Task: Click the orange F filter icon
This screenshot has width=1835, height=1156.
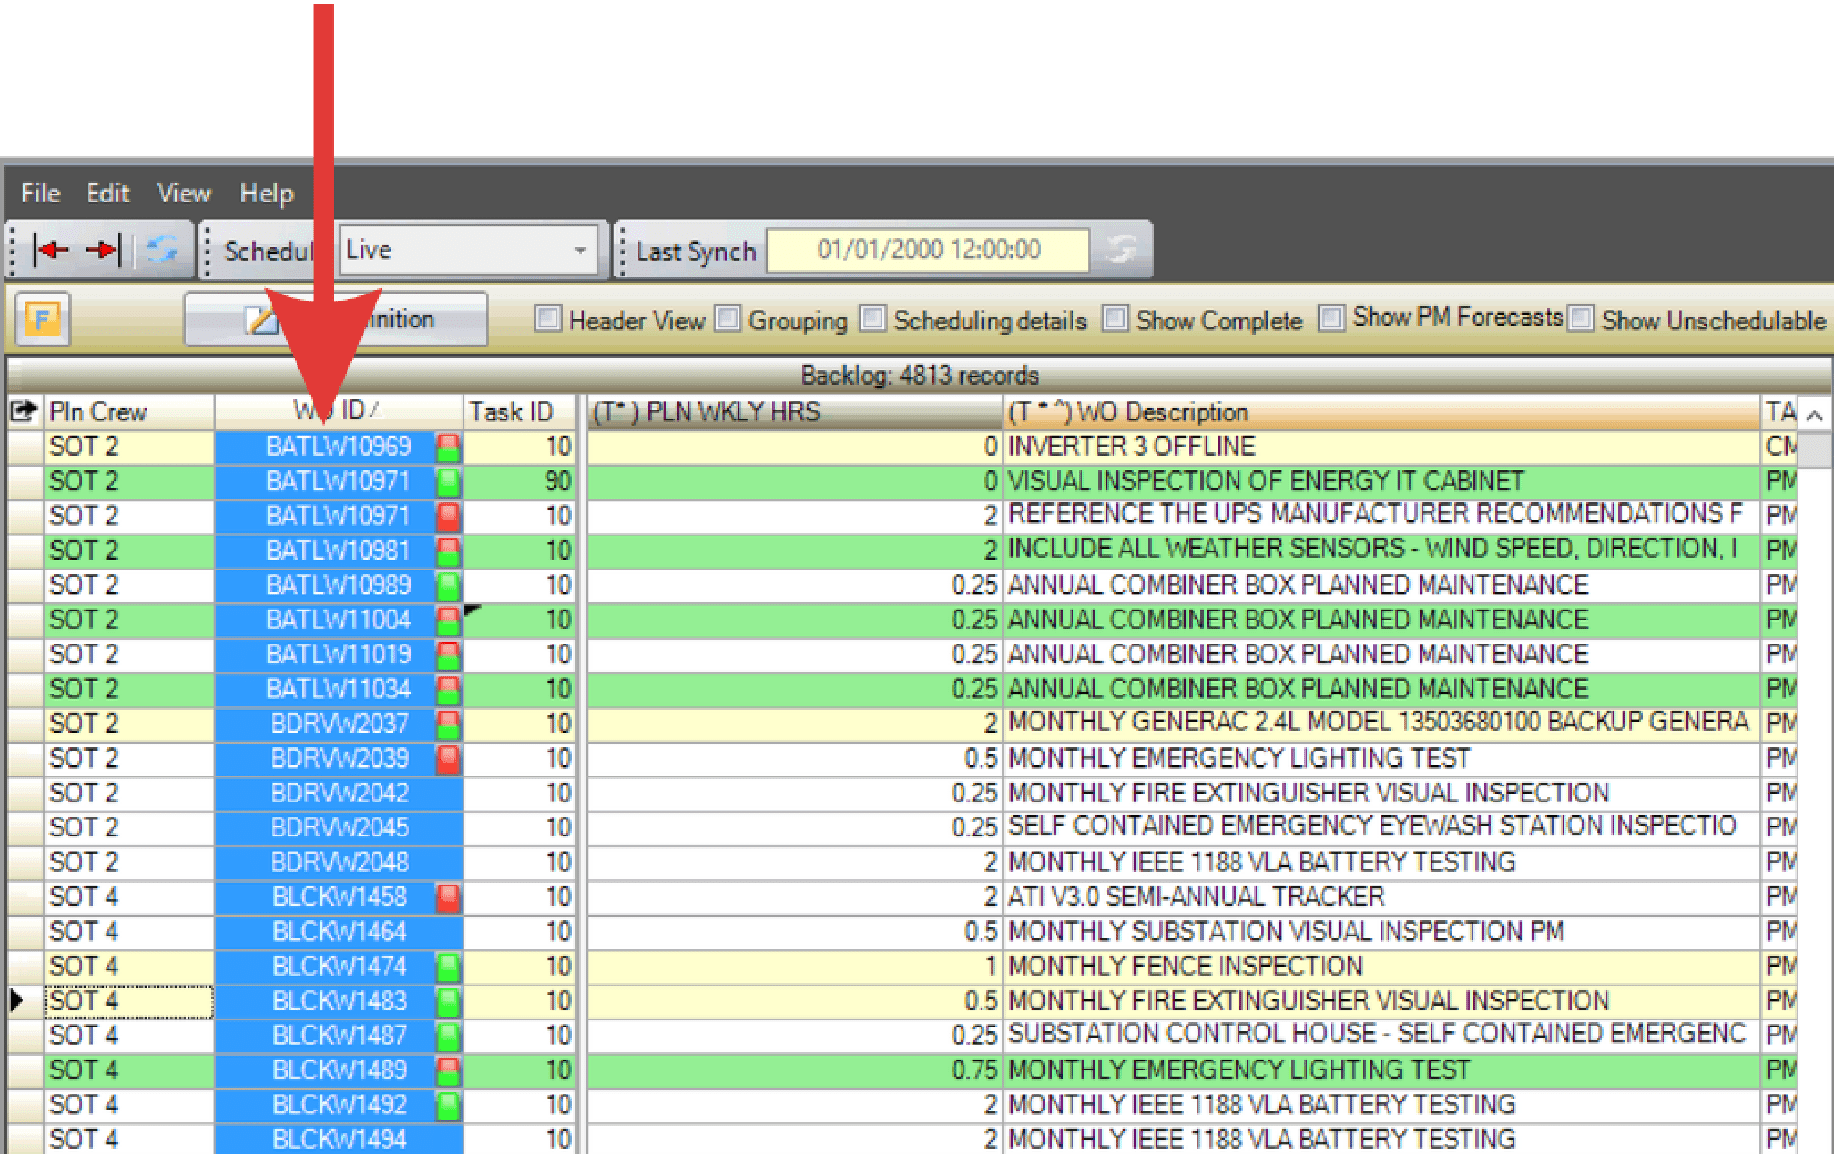Action: tap(42, 320)
